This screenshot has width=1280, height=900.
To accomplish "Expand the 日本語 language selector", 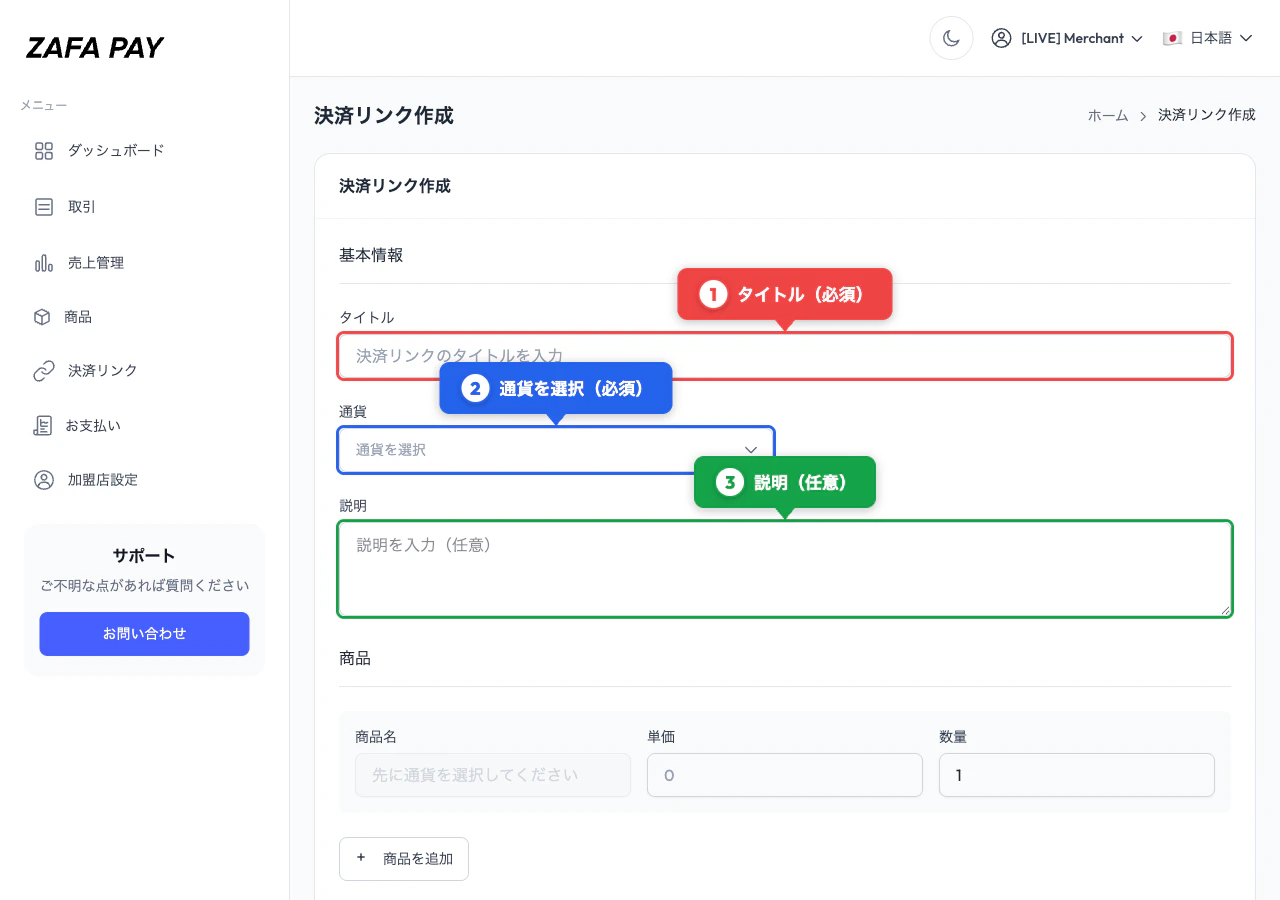I will click(x=1208, y=37).
